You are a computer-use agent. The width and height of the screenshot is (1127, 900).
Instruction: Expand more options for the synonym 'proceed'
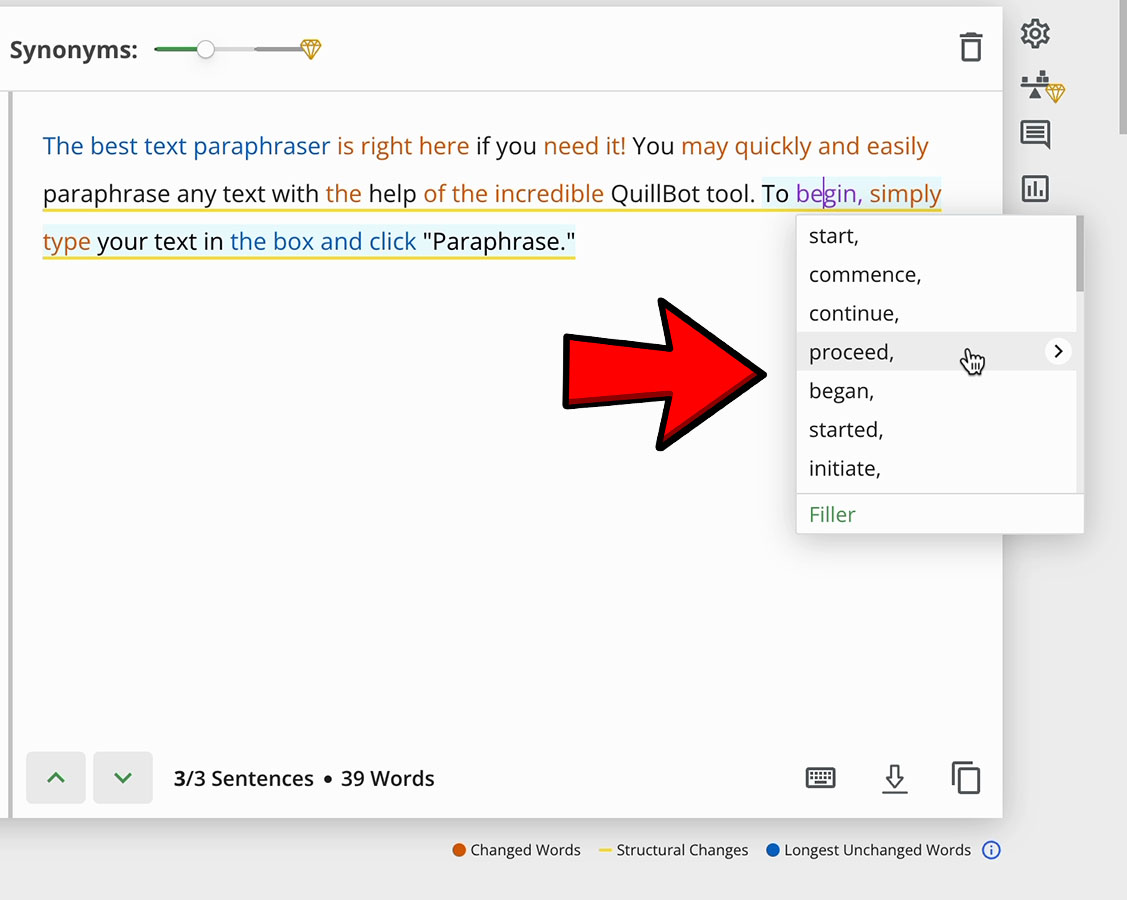[x=1057, y=351]
